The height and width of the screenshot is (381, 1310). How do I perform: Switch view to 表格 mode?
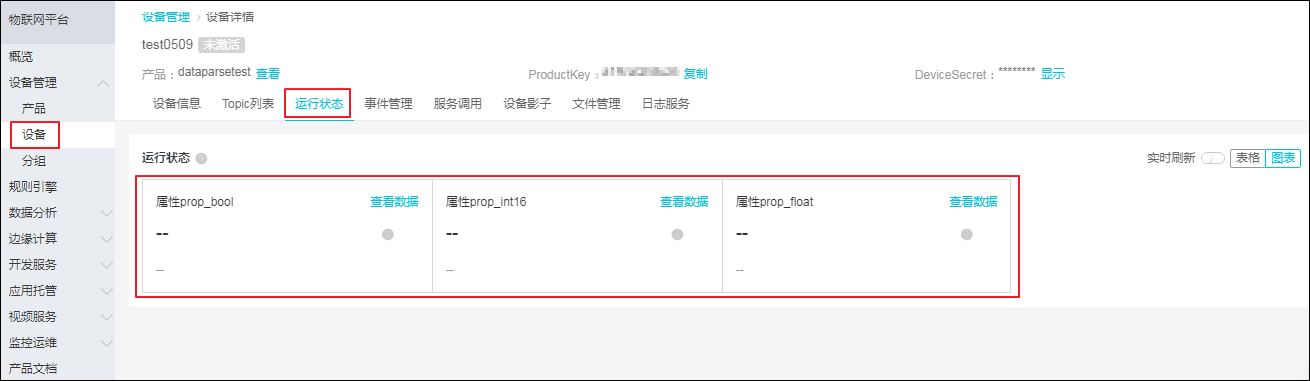(1247, 158)
